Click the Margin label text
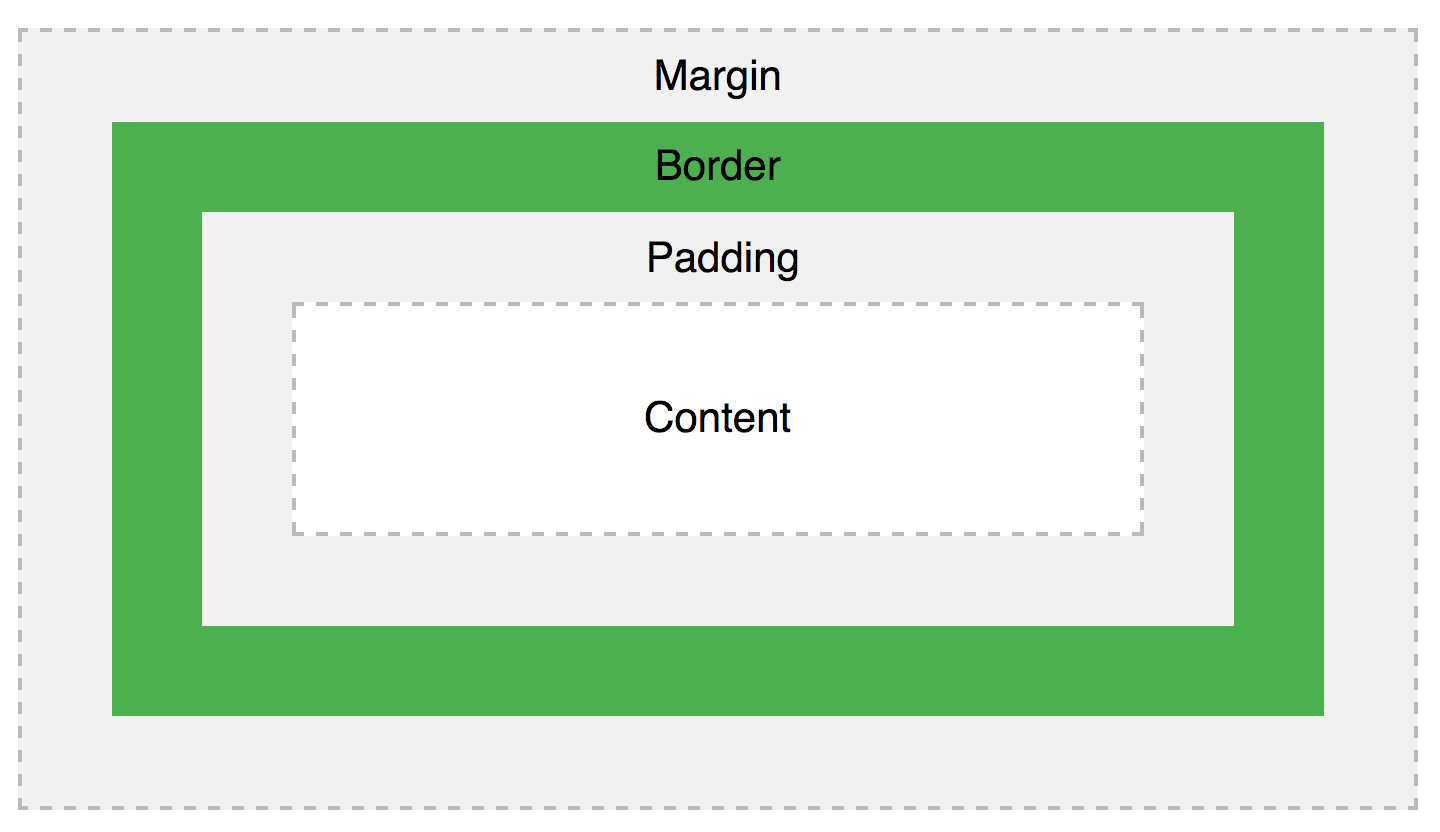This screenshot has width=1440, height=832. (x=717, y=77)
